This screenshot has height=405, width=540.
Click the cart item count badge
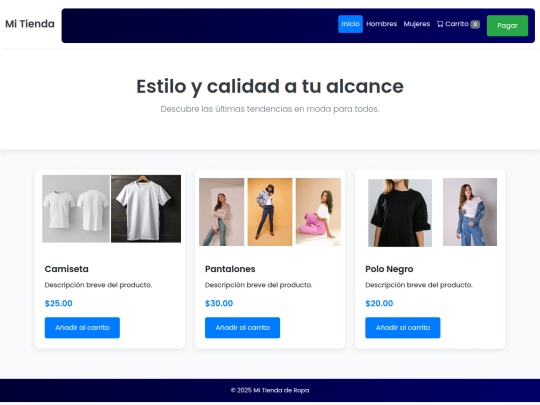tap(475, 24)
